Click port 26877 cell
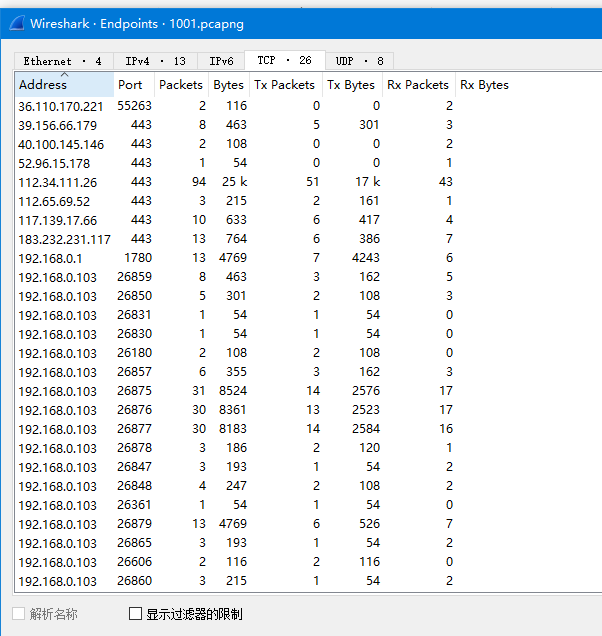Viewport: 602px width, 636px height. tap(134, 429)
